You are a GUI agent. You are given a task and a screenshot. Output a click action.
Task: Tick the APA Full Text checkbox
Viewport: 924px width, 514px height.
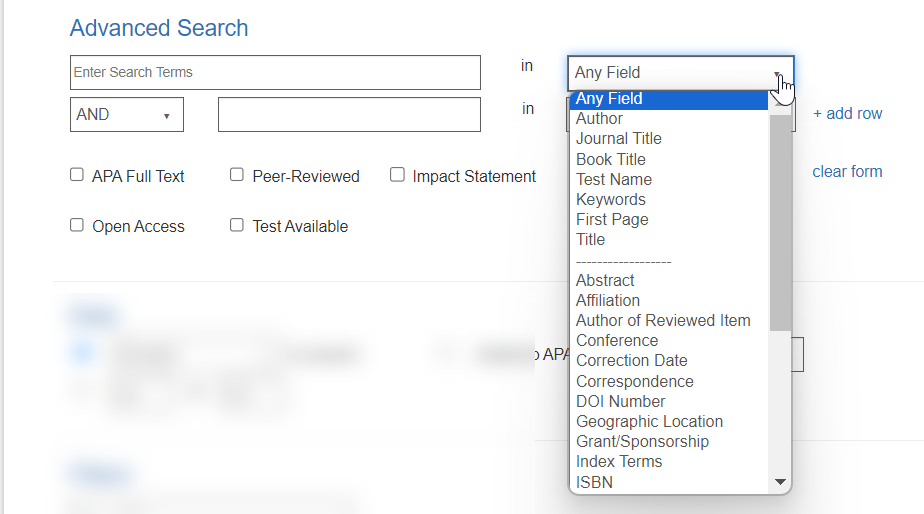tap(77, 174)
